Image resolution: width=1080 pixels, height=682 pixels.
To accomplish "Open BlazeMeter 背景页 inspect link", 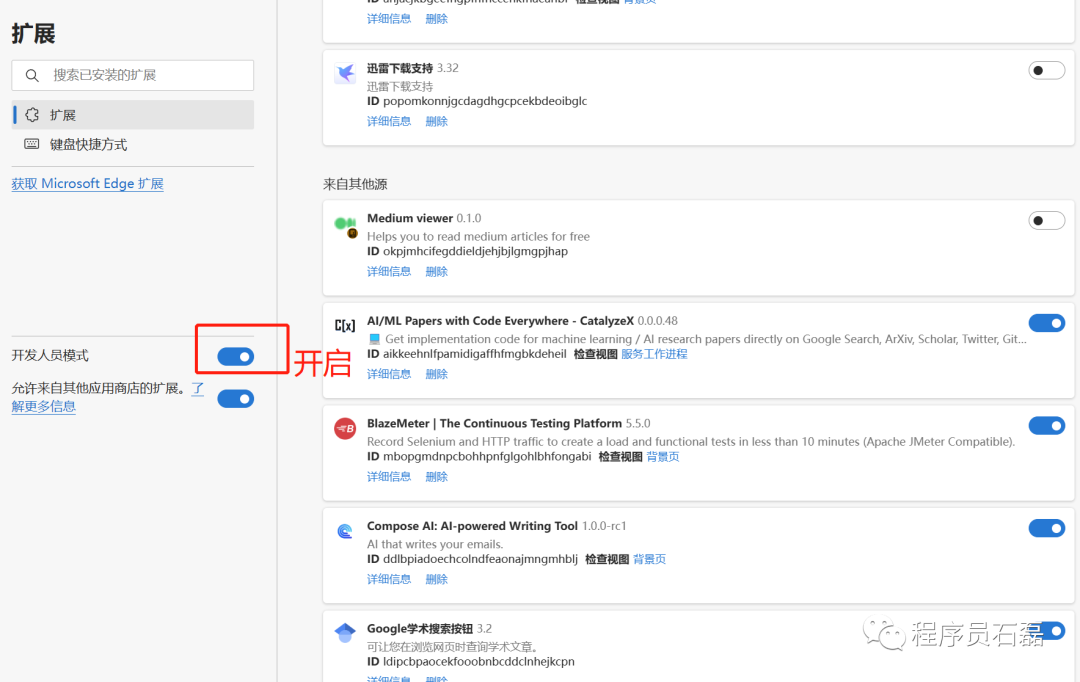I will 663,457.
